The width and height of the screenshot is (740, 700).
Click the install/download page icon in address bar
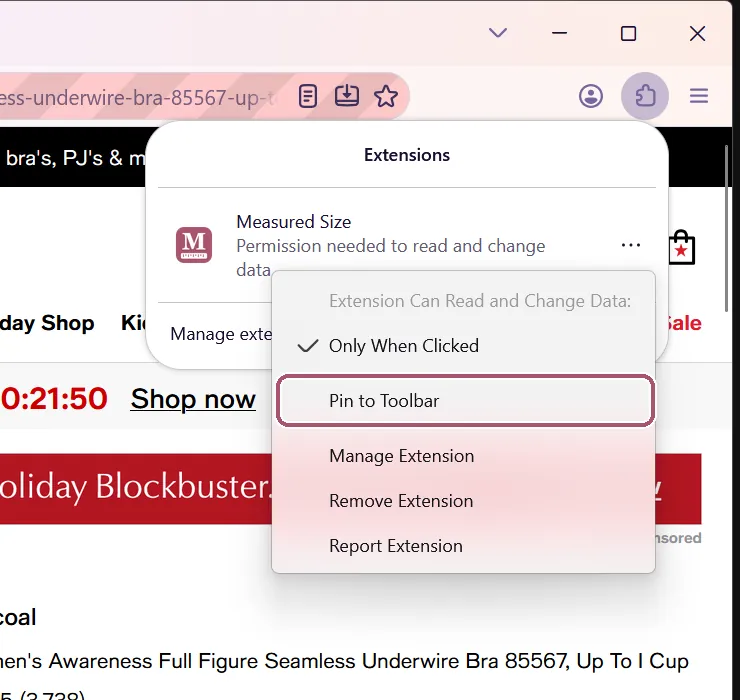coord(346,96)
